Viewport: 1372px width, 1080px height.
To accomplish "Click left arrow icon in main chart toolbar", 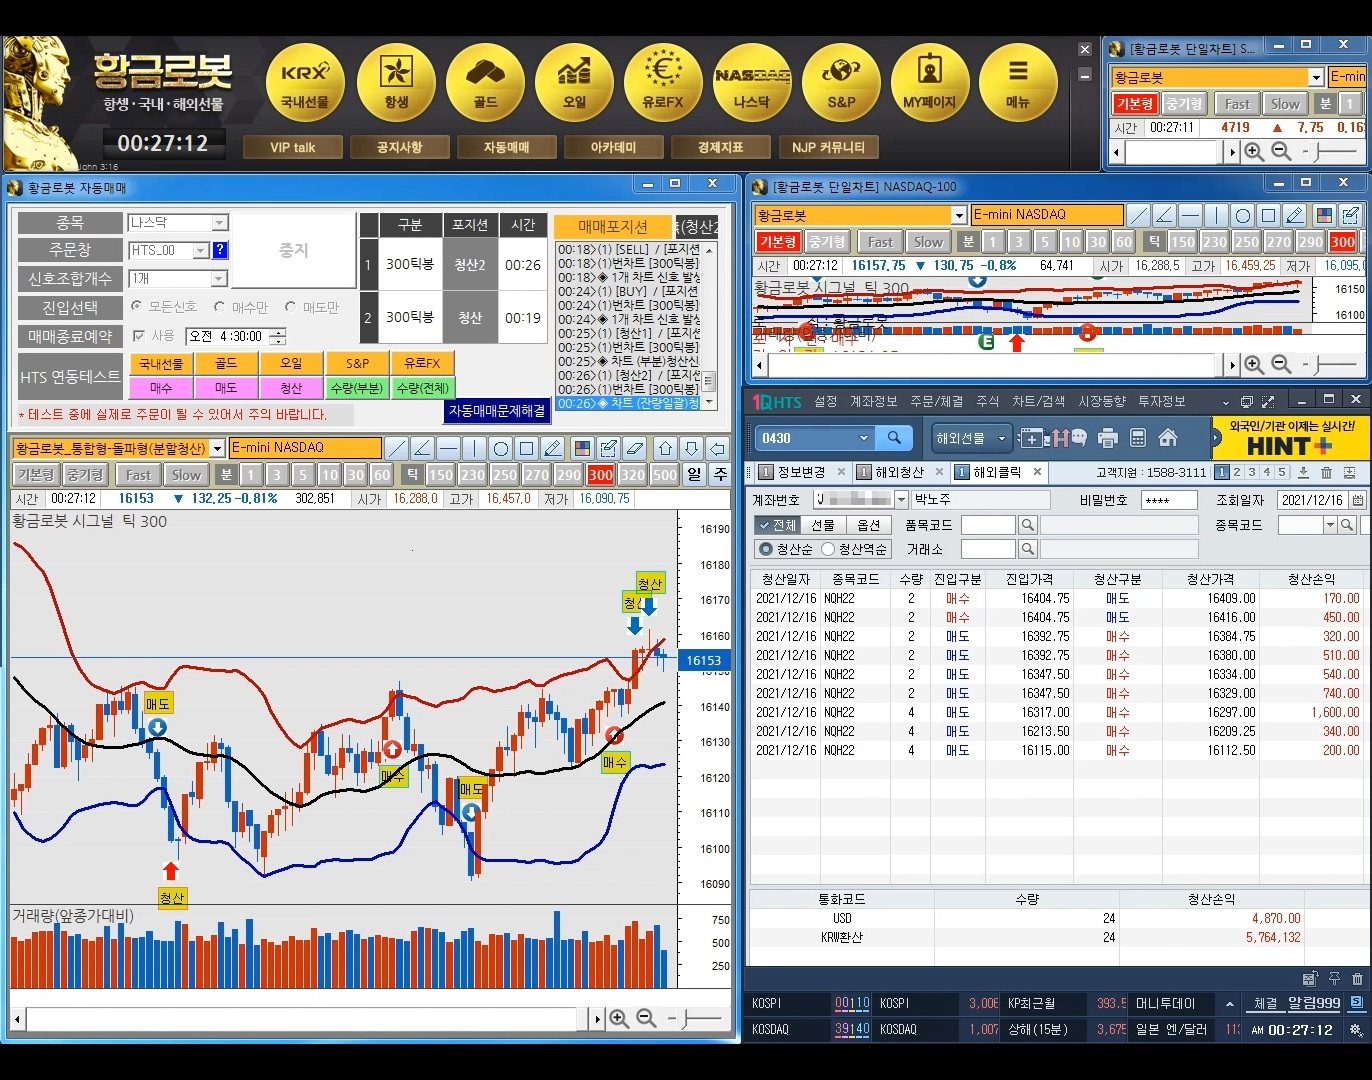I will coord(717,448).
